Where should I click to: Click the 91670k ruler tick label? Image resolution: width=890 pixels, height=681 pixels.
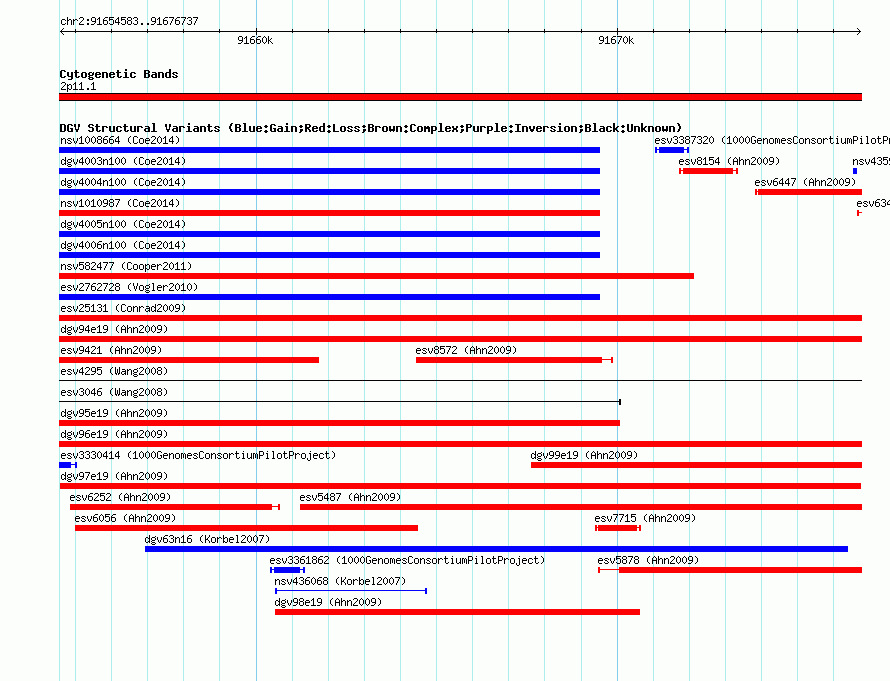click(616, 40)
